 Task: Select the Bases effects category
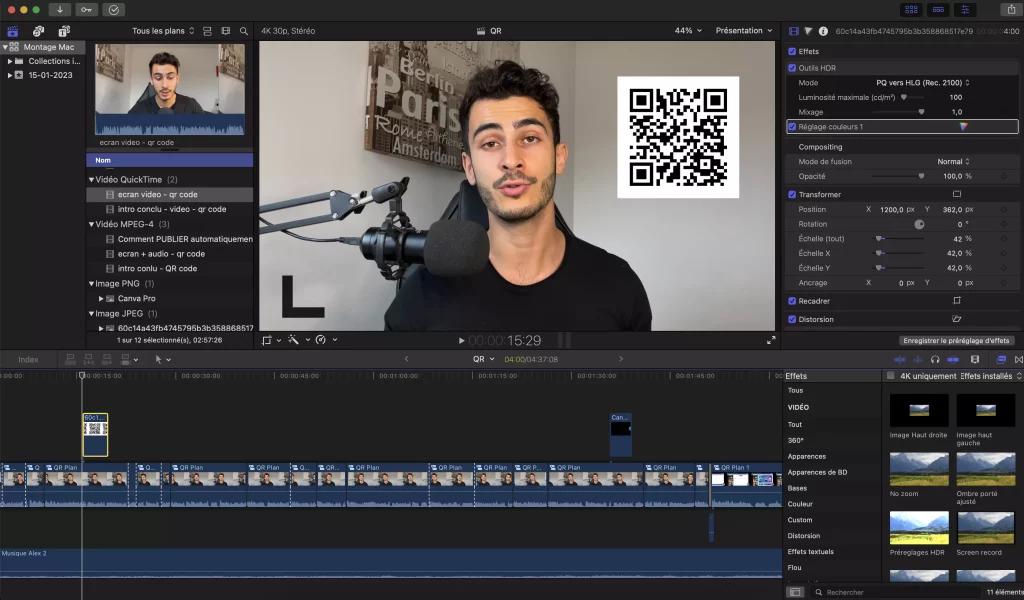797,488
